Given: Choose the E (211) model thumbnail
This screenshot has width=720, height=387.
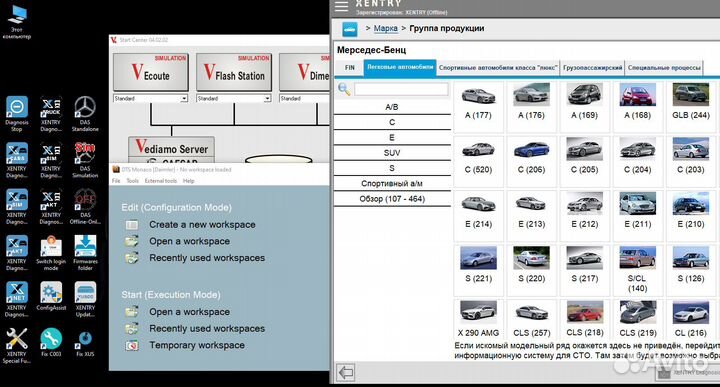Looking at the screenshot, I should [637, 203].
